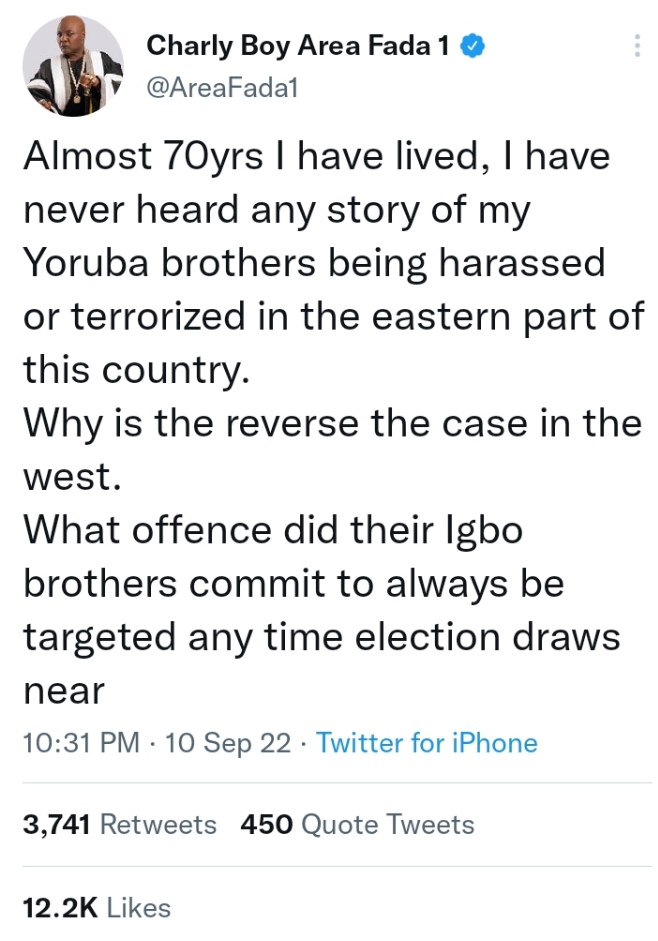Click the text 'this country.' in the tweet
Image resolution: width=658 pixels, height=941 pixels.
(x=133, y=370)
